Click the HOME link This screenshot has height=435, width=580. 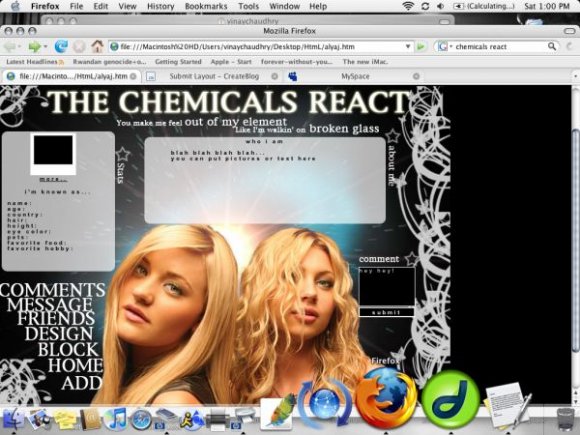[x=75, y=366]
